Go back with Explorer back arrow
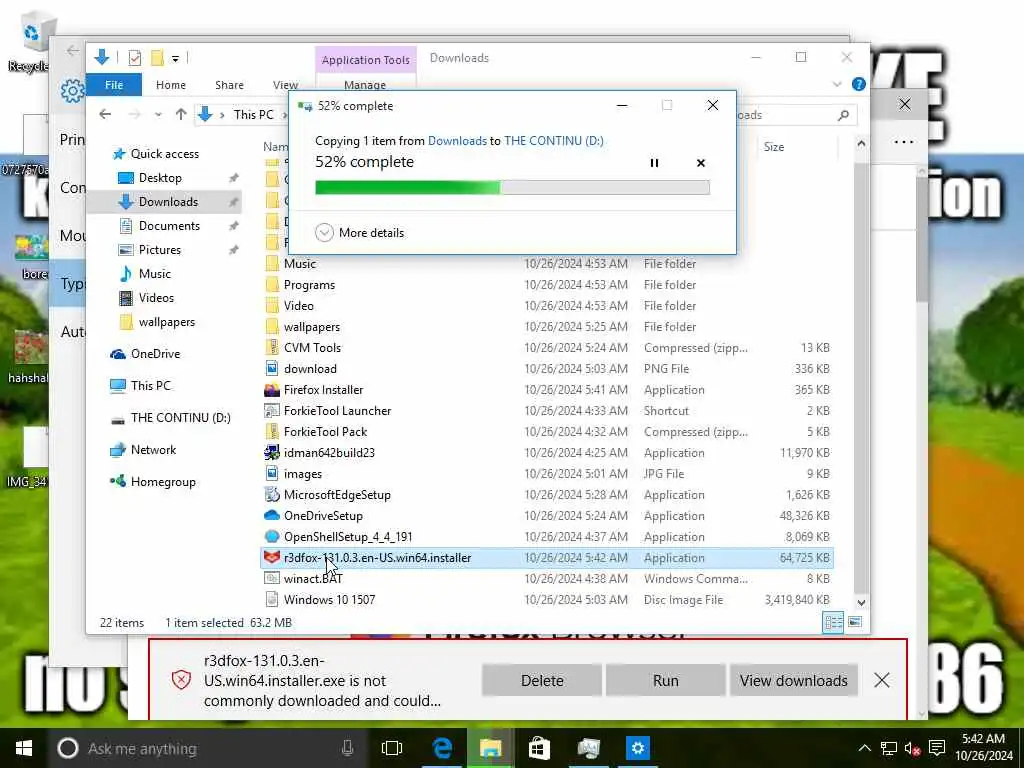Image resolution: width=1024 pixels, height=768 pixels. [x=105, y=115]
